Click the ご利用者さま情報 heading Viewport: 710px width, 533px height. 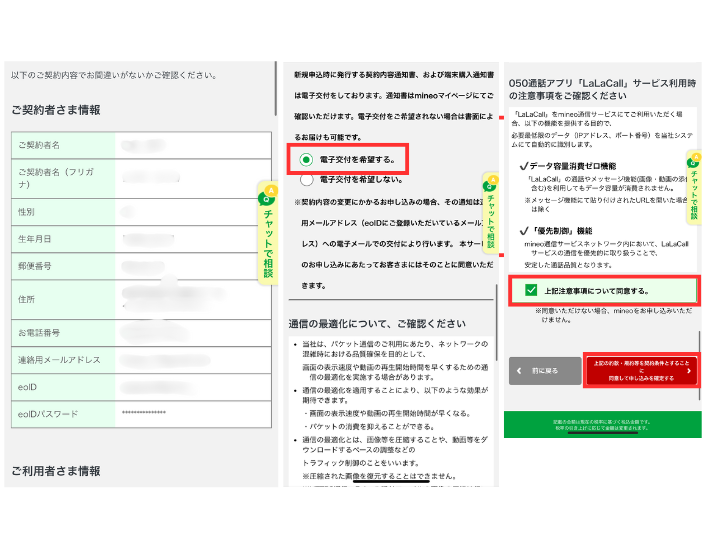coord(56,471)
